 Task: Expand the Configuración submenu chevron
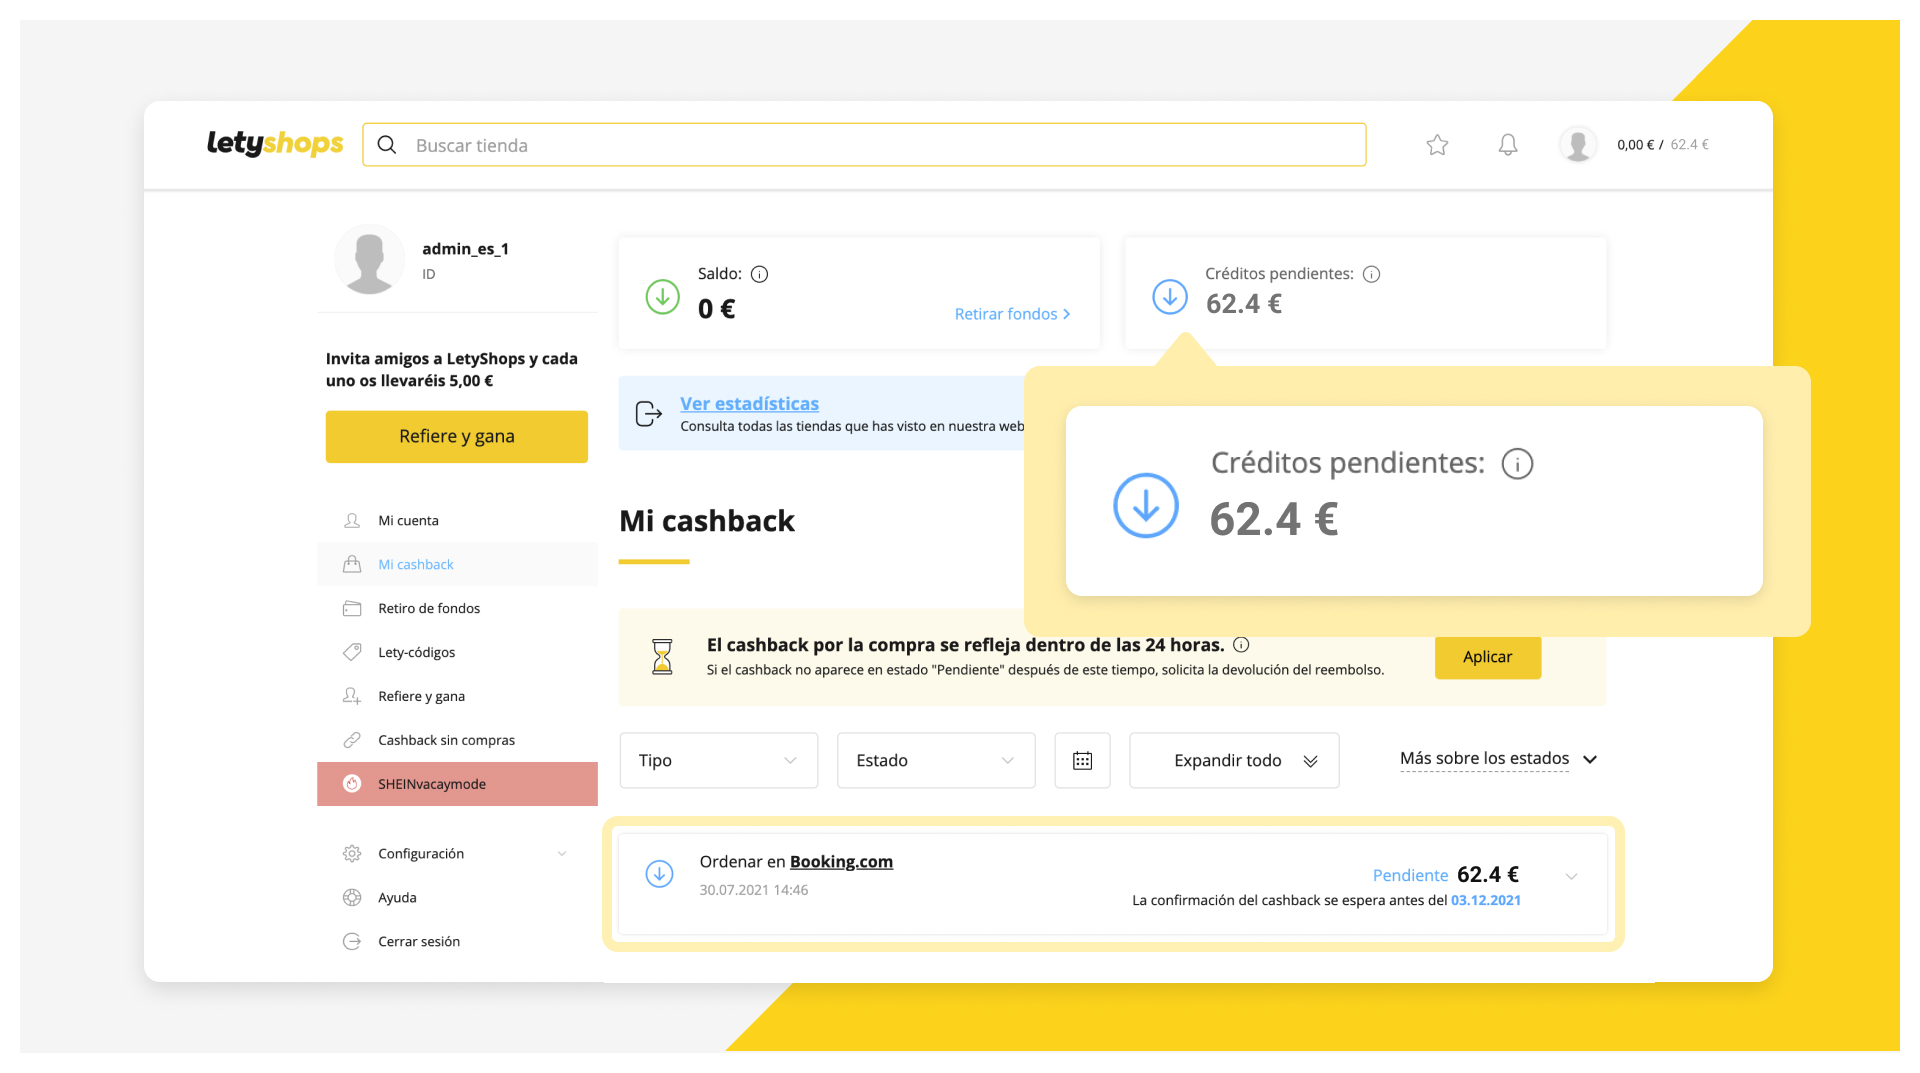pos(562,854)
